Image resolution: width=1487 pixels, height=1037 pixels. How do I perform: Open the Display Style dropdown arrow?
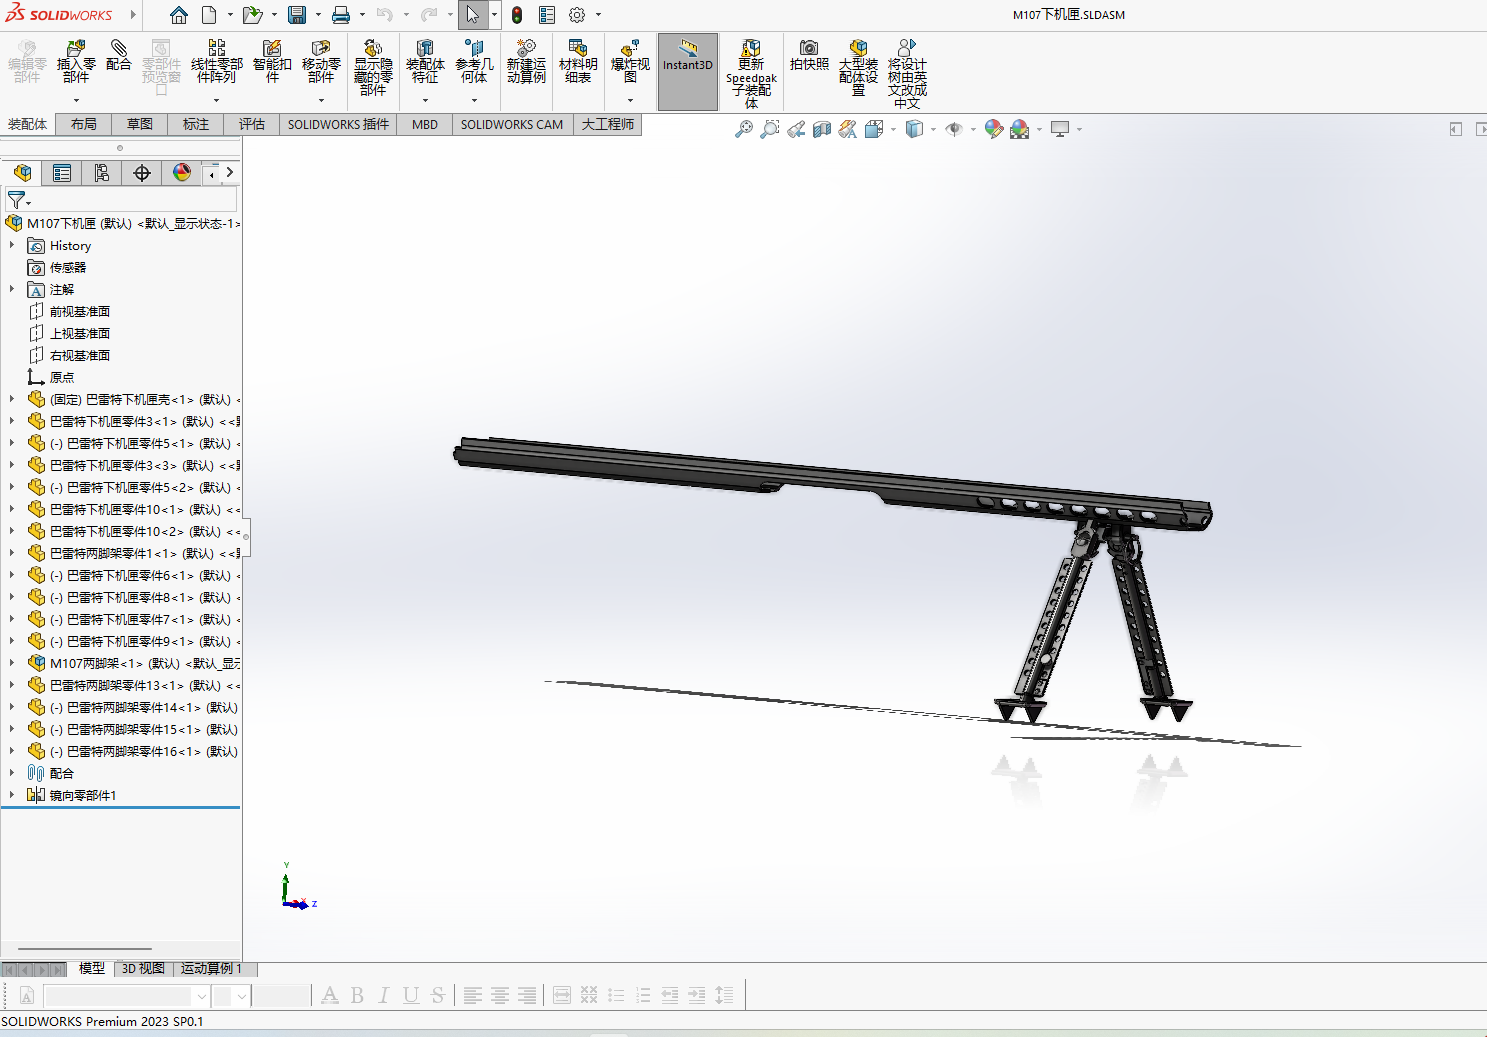[x=933, y=129]
